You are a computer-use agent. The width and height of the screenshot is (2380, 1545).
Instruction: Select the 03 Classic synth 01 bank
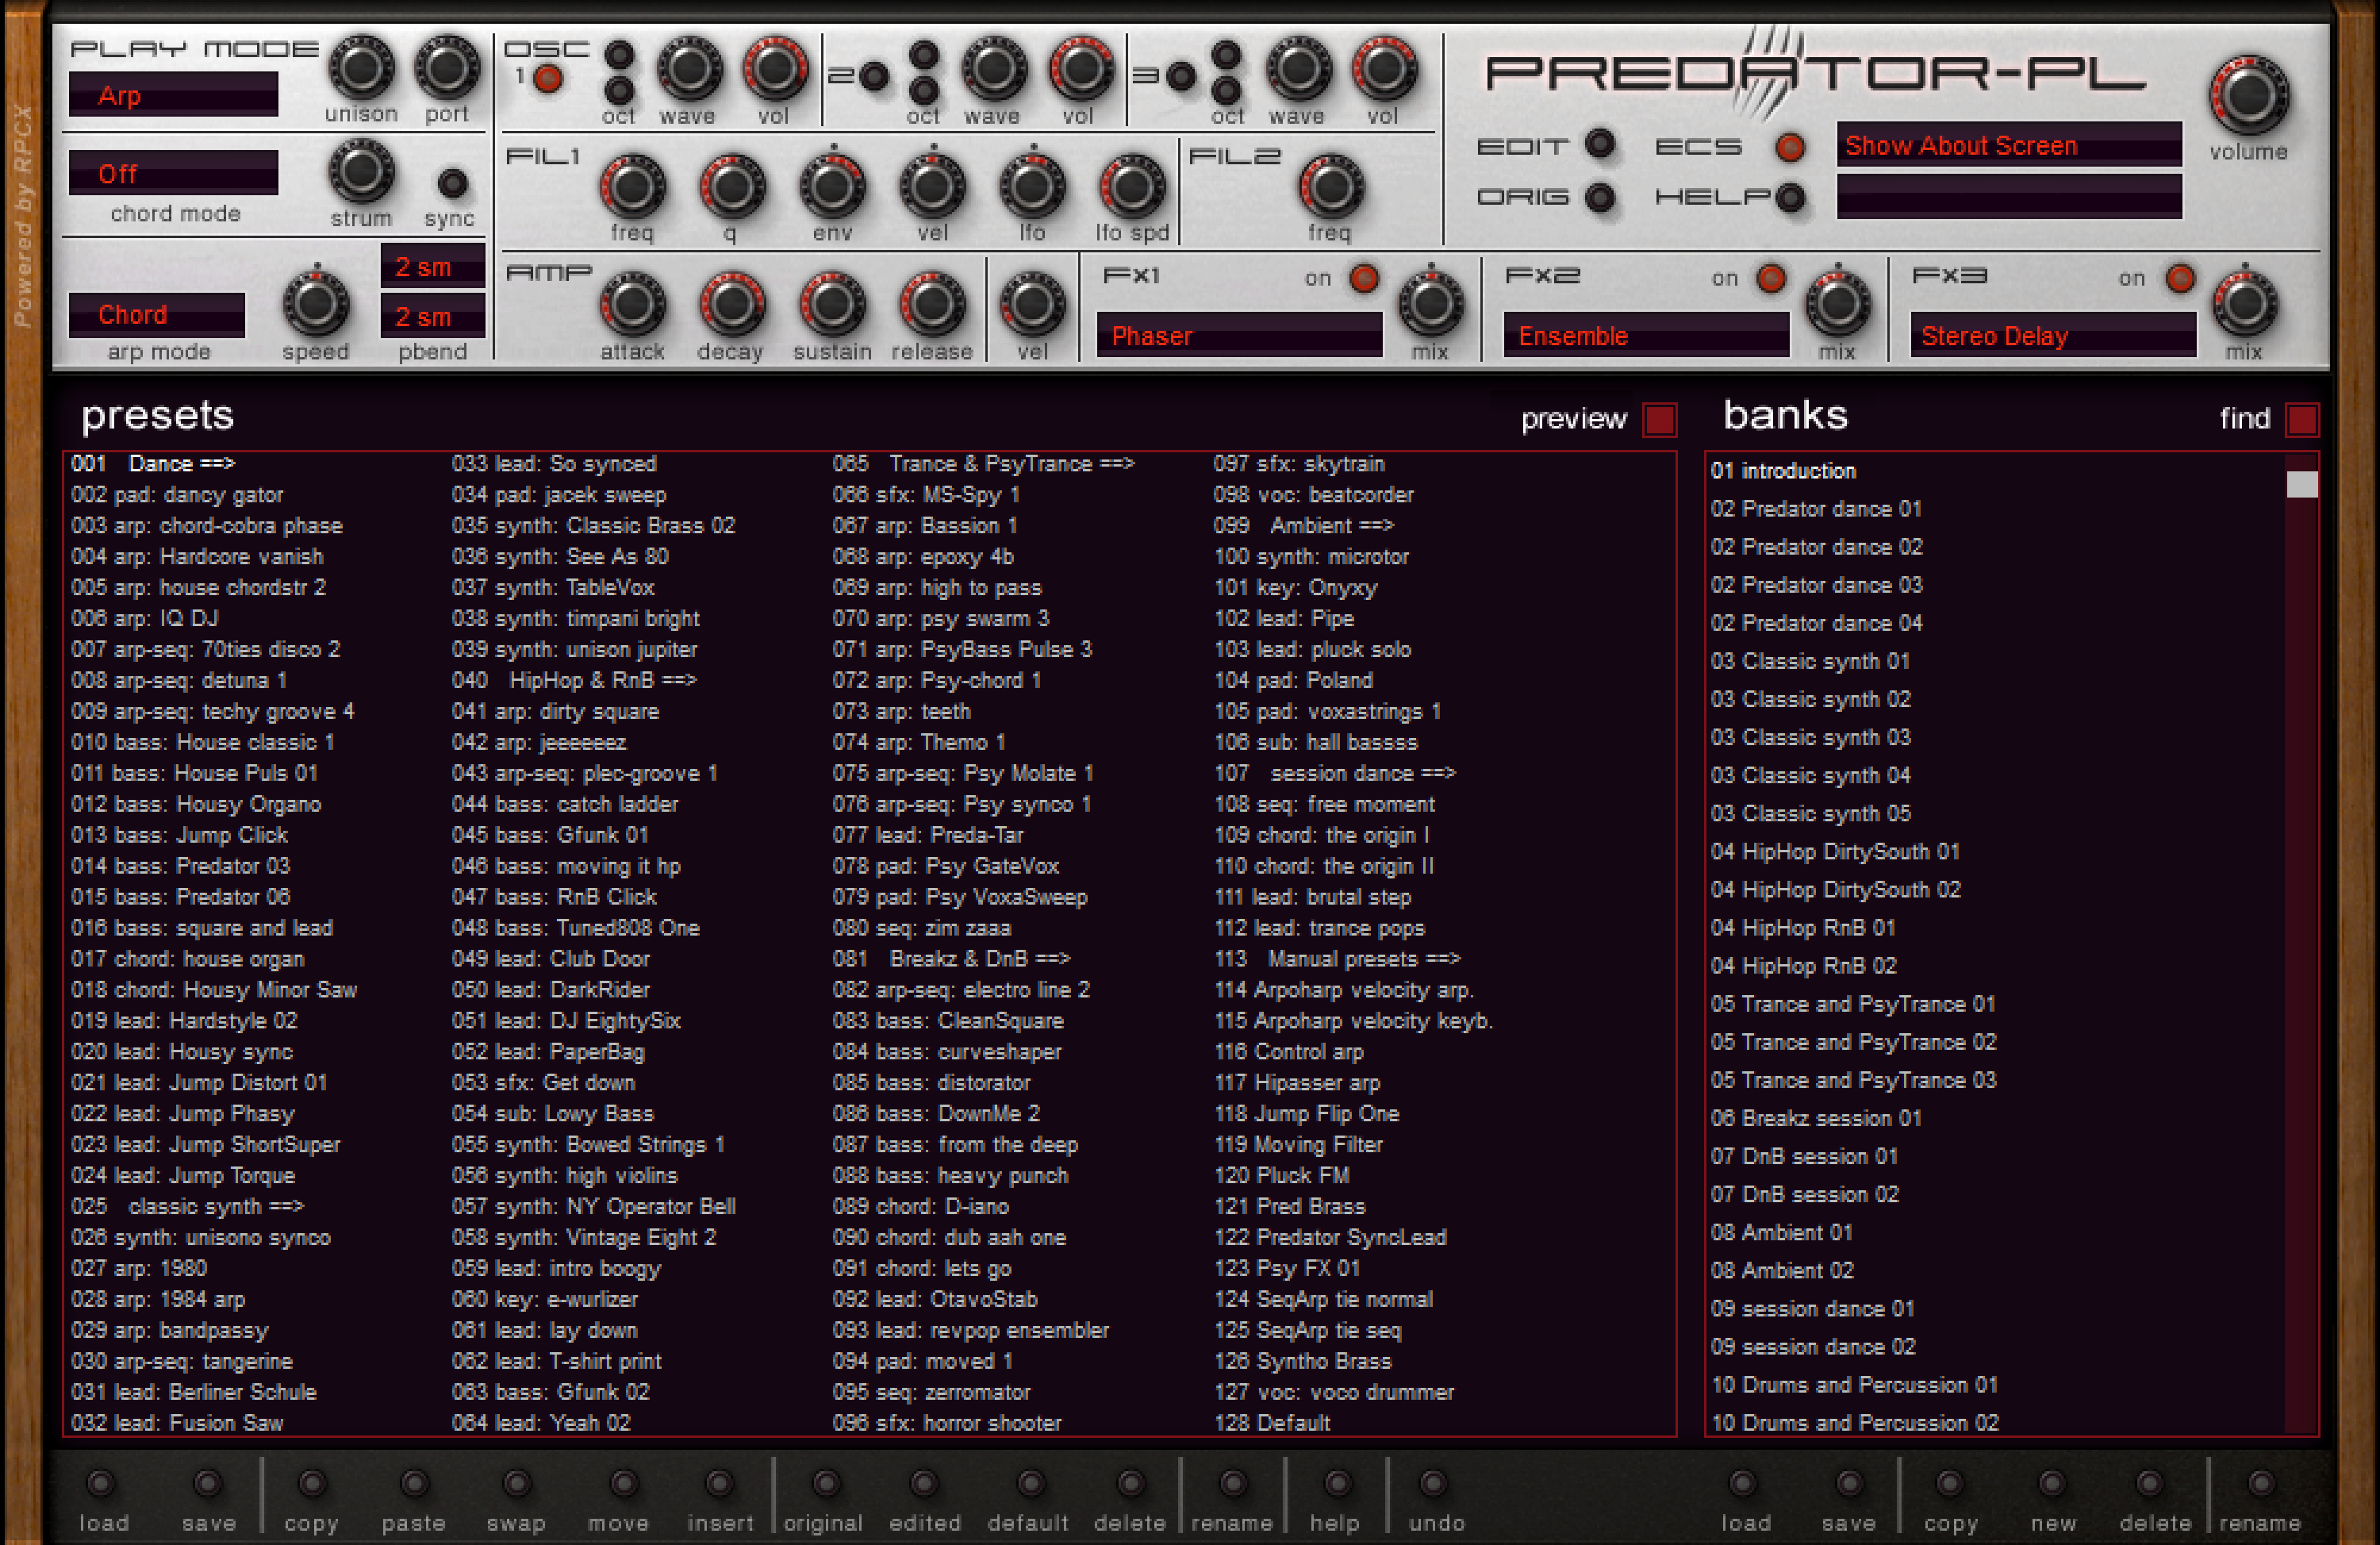click(1810, 661)
